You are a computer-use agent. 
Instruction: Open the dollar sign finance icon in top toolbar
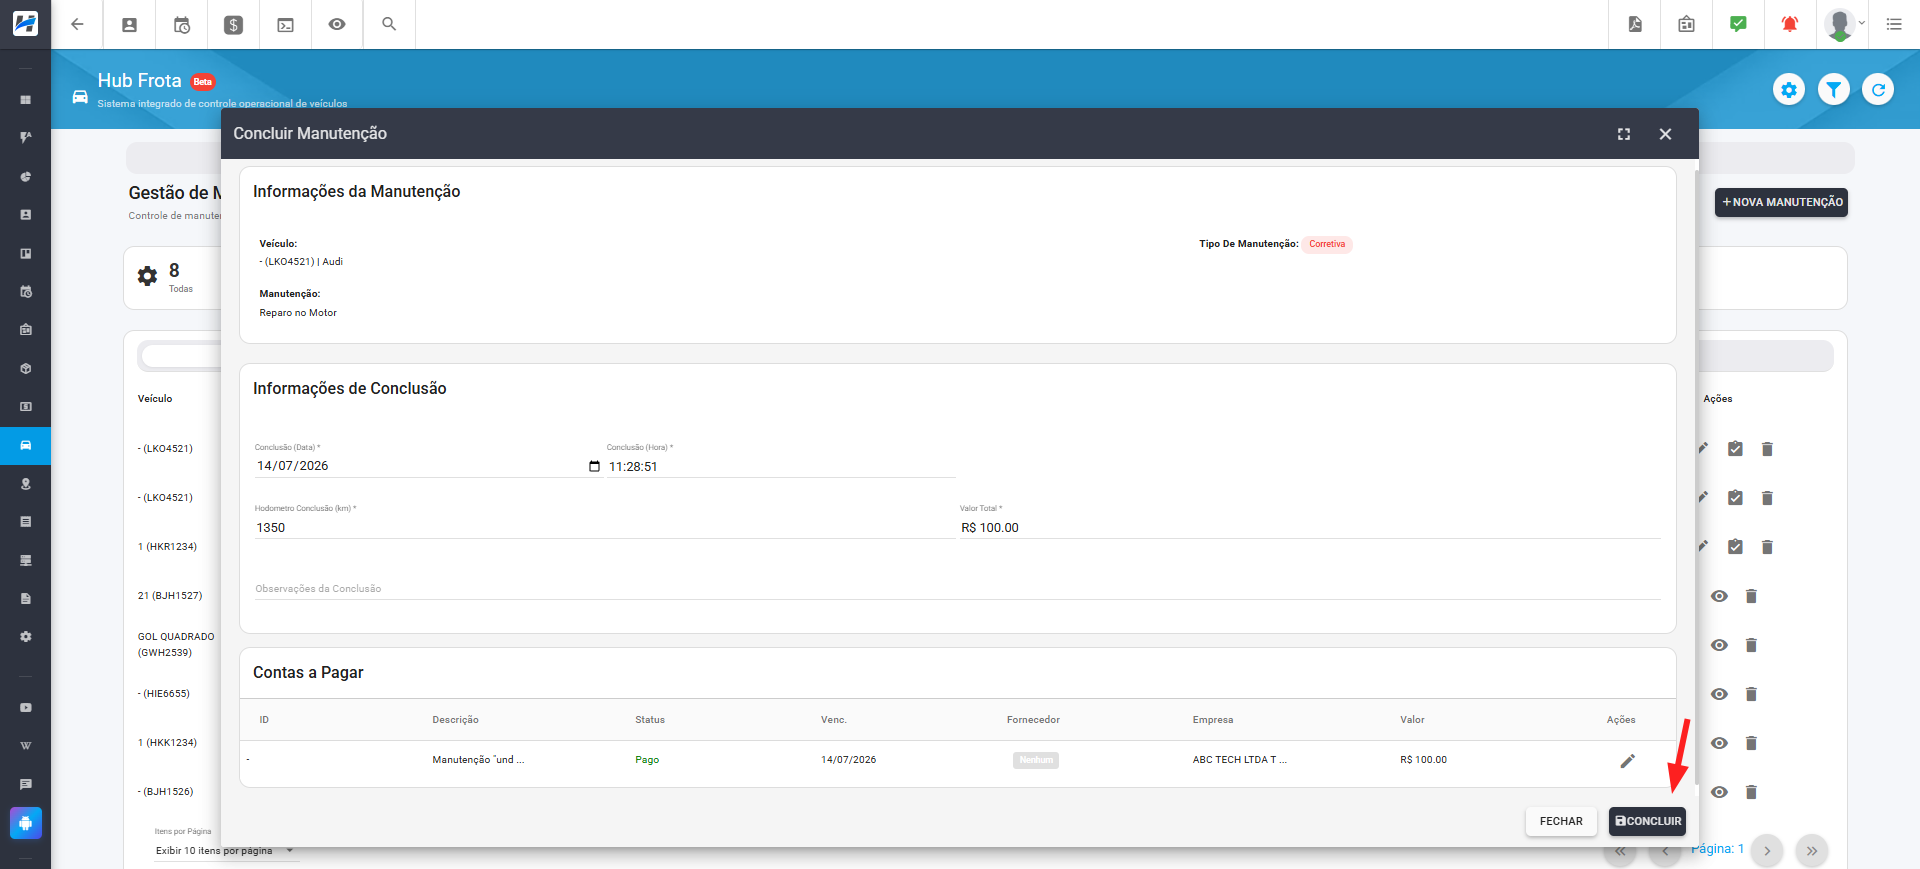tap(233, 25)
